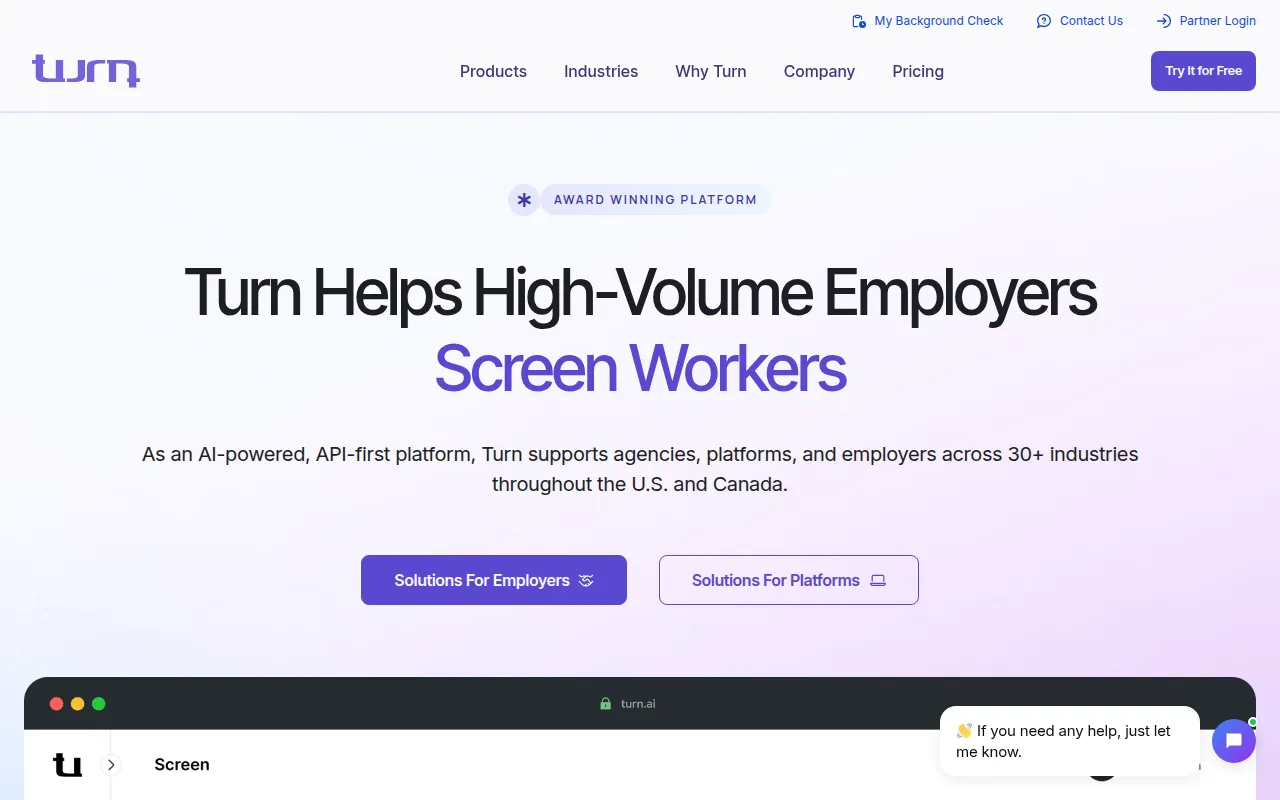Open the Contact Us link
The width and height of the screenshot is (1280, 800).
tap(1079, 21)
